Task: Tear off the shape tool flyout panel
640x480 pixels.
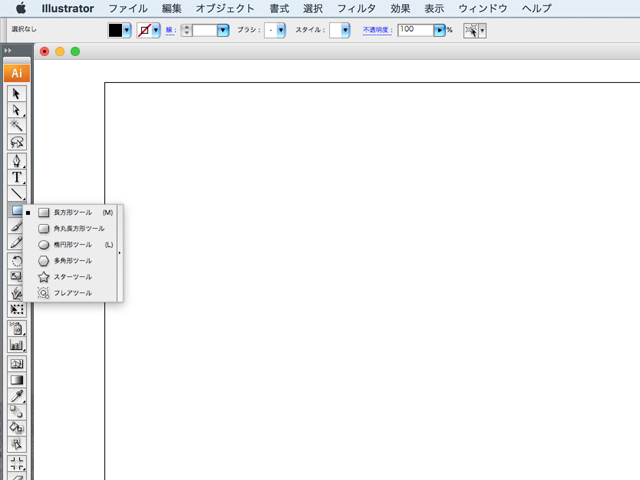Action: tap(120, 253)
